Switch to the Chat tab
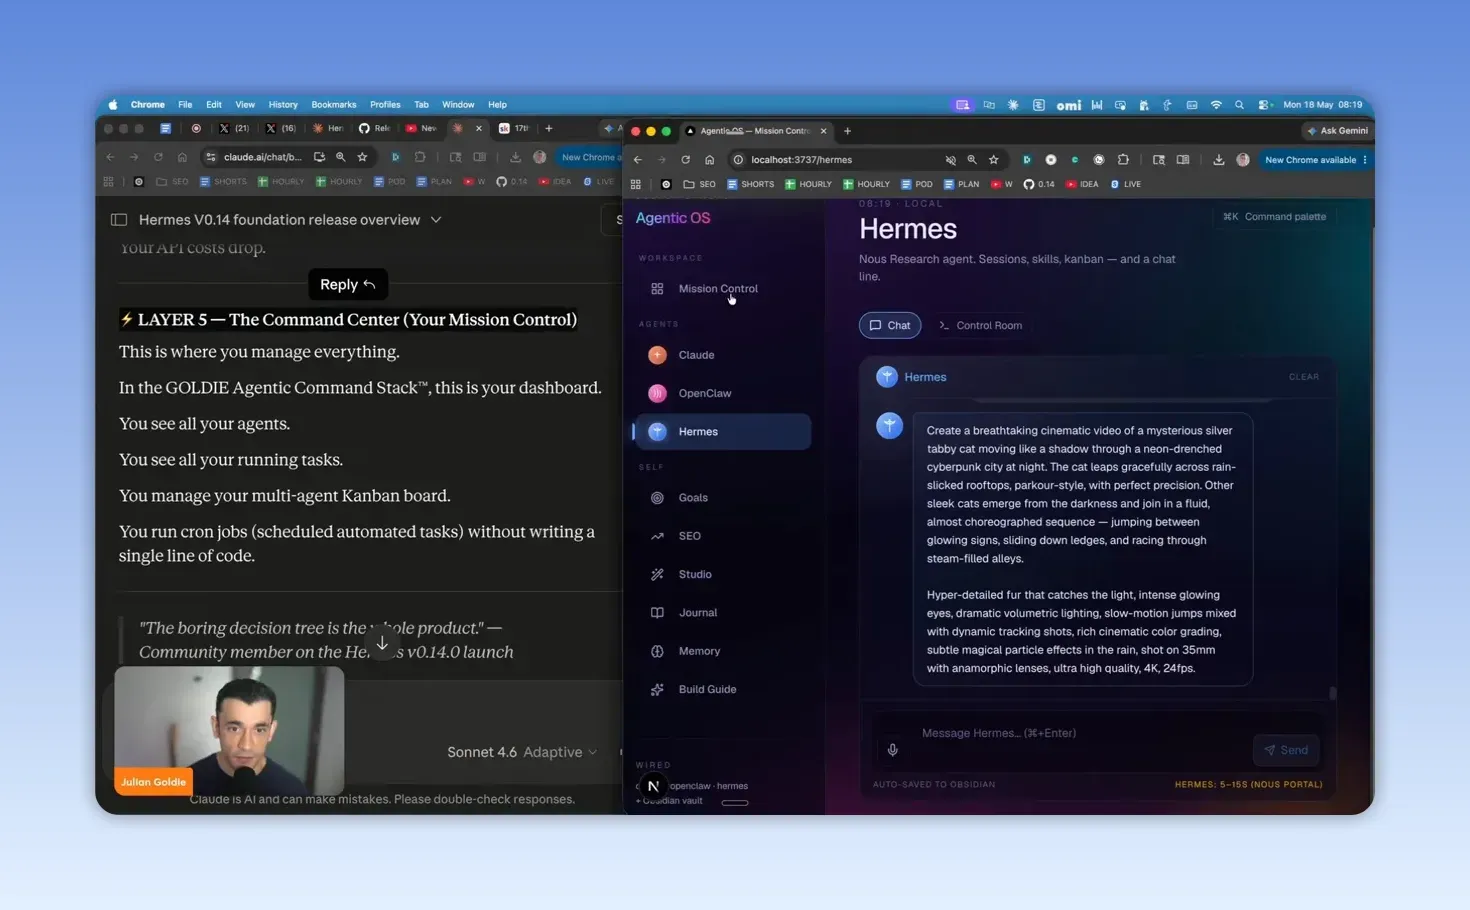This screenshot has height=910, width=1470. (x=889, y=326)
